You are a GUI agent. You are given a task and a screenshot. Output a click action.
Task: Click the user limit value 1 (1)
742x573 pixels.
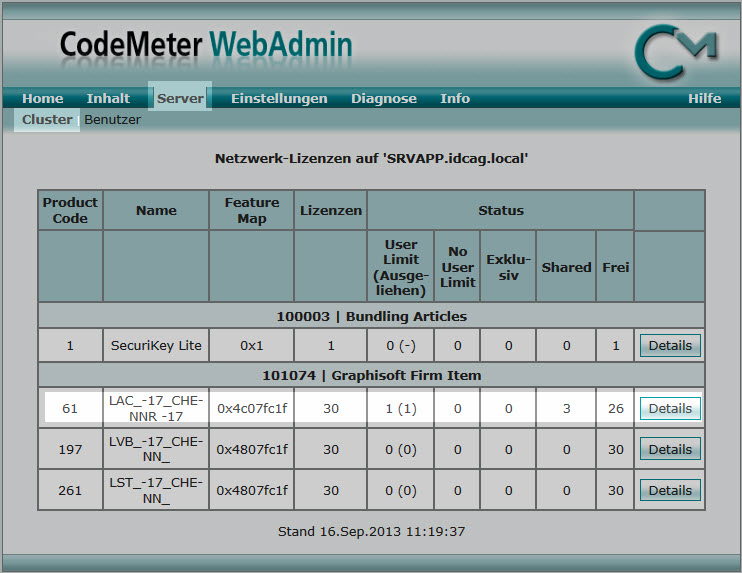[x=401, y=408]
